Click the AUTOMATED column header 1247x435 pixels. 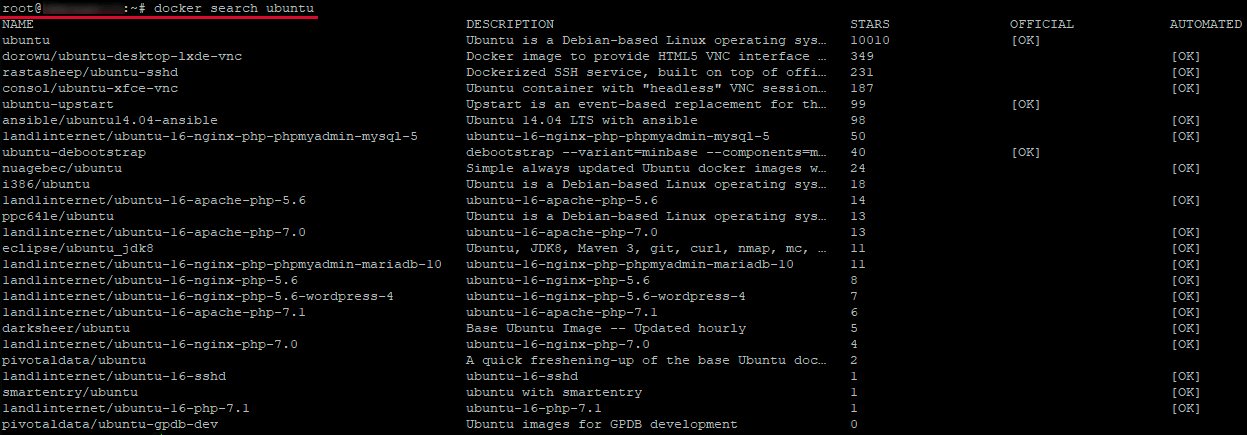click(x=1205, y=24)
